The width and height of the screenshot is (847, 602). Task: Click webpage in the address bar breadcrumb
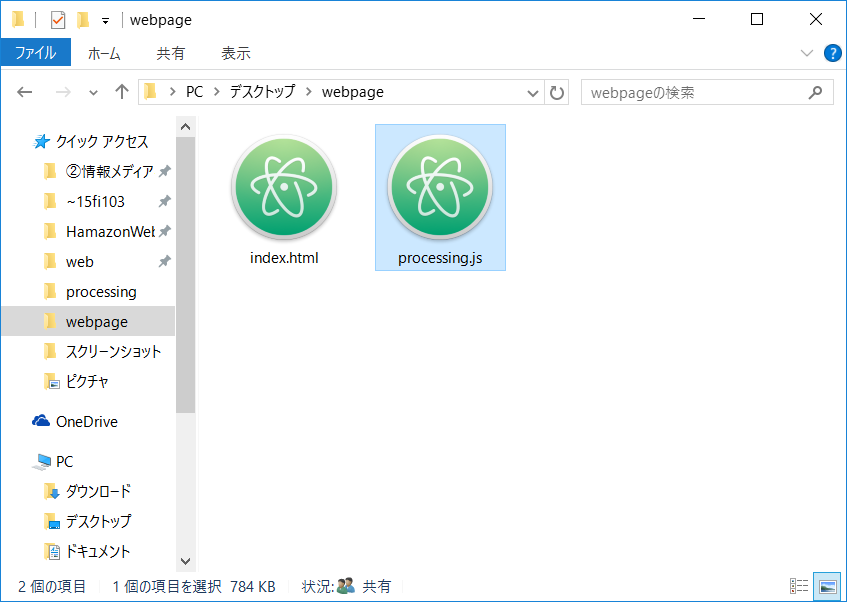353,92
